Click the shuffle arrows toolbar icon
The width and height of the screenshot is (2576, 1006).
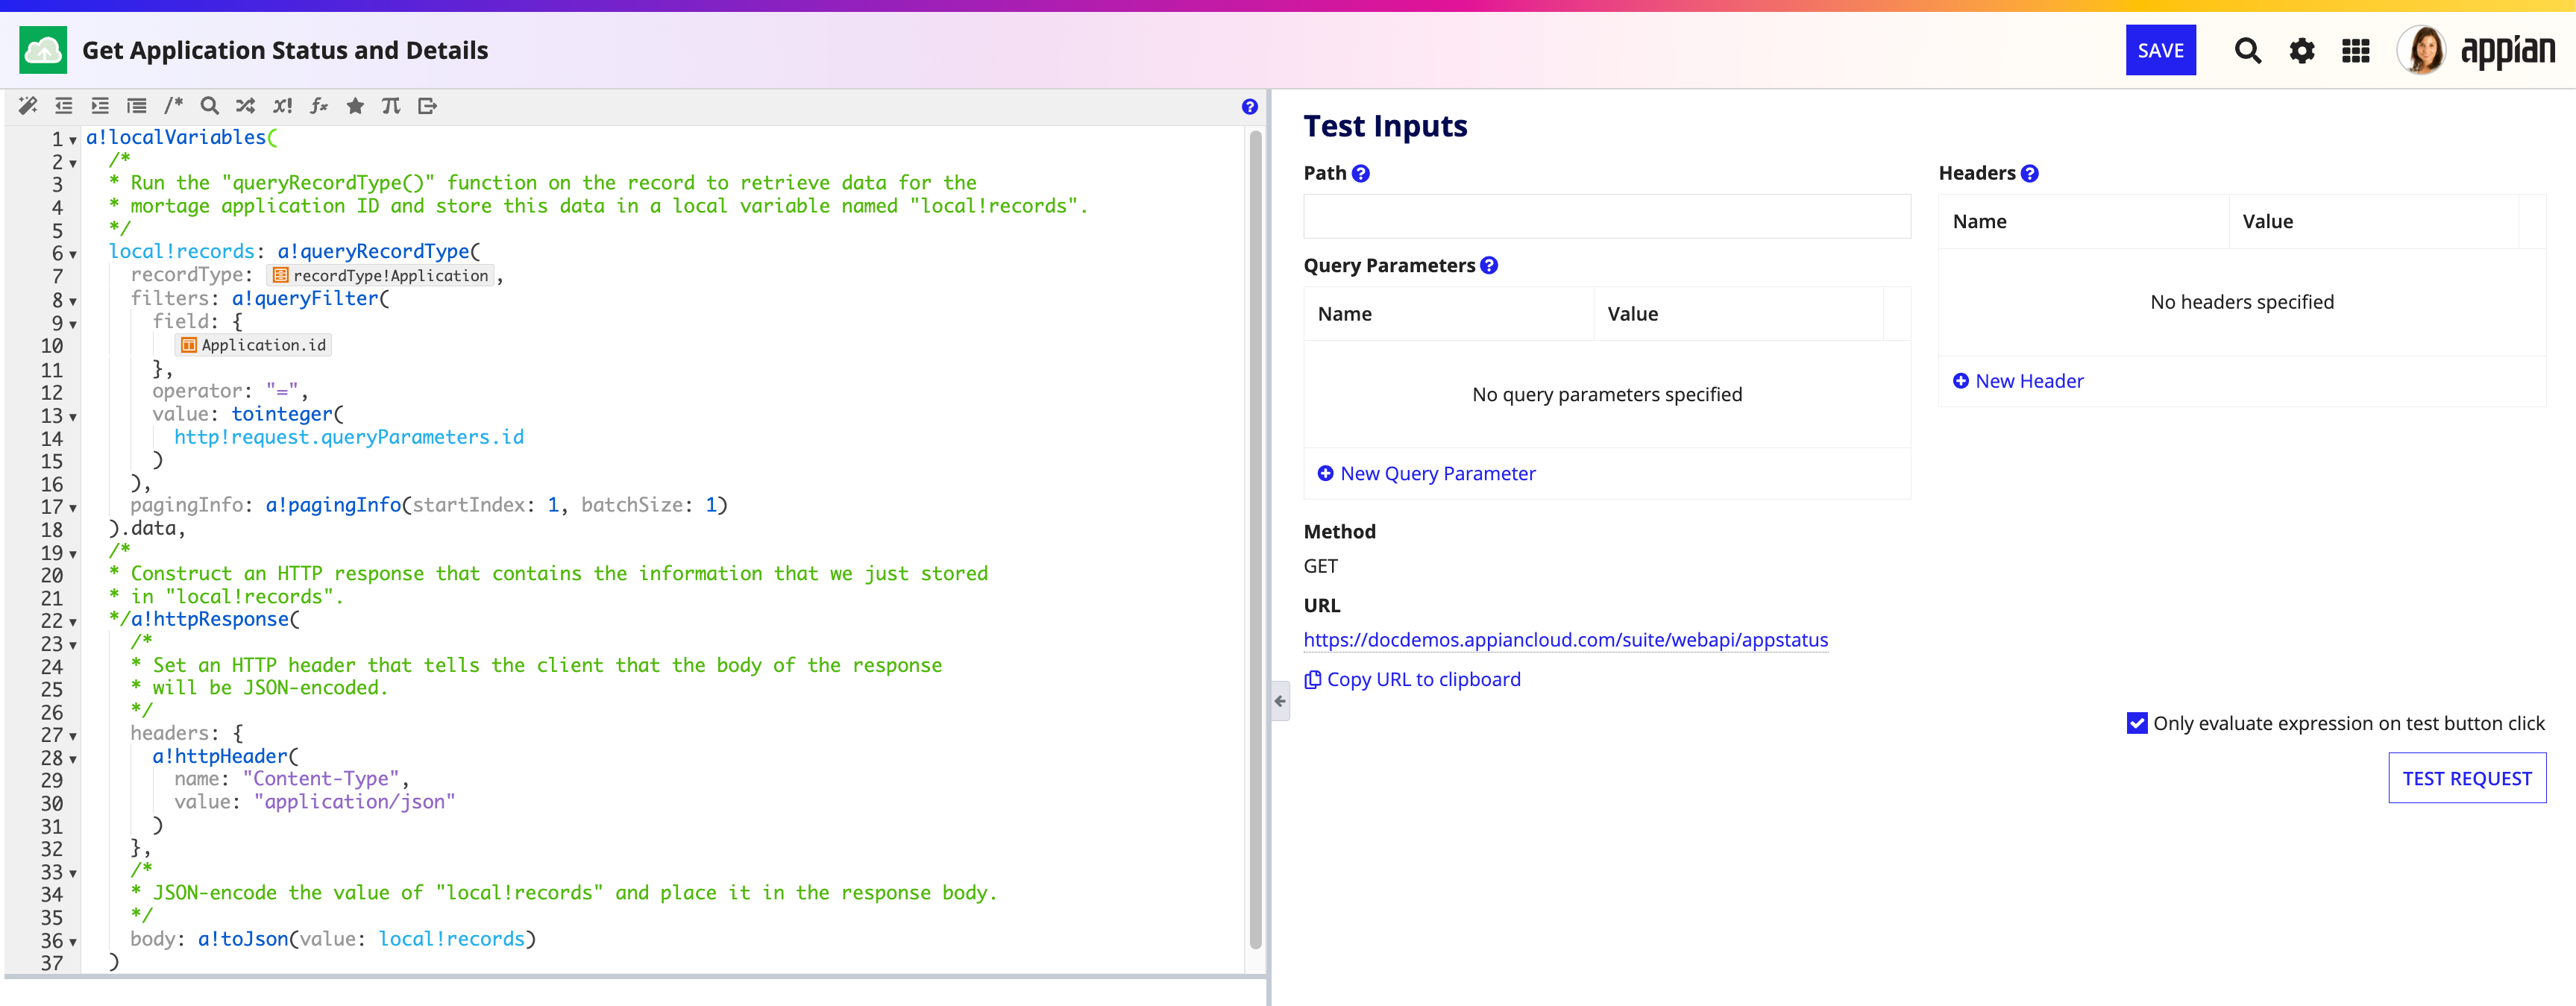(246, 106)
